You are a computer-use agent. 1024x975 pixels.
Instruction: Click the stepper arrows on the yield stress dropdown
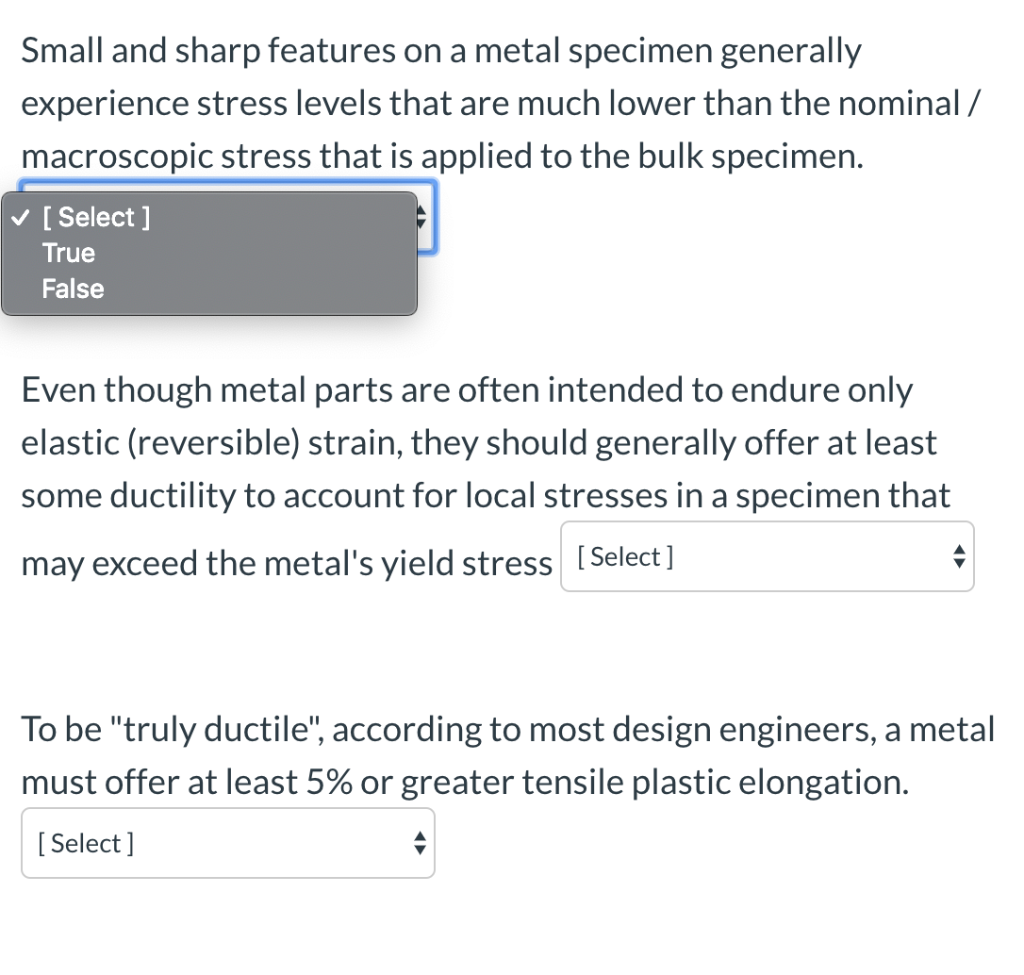point(958,557)
